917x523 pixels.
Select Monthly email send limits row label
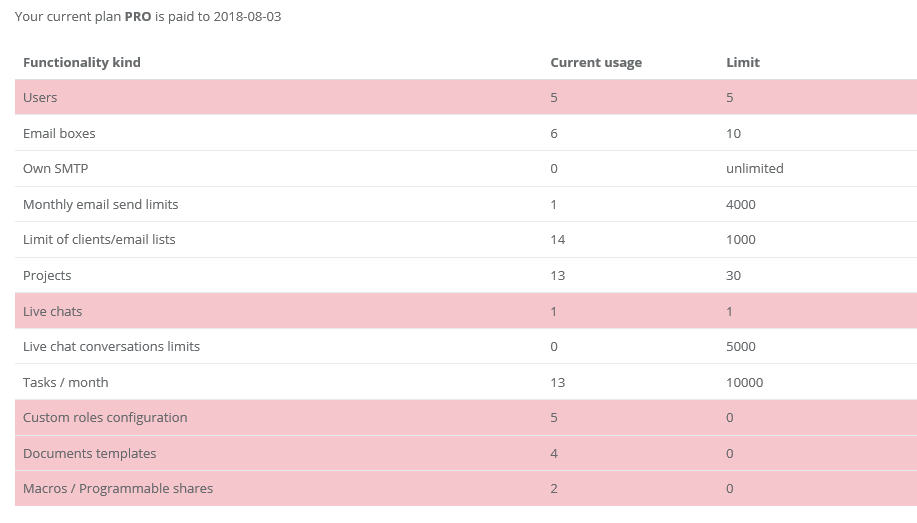pos(100,204)
